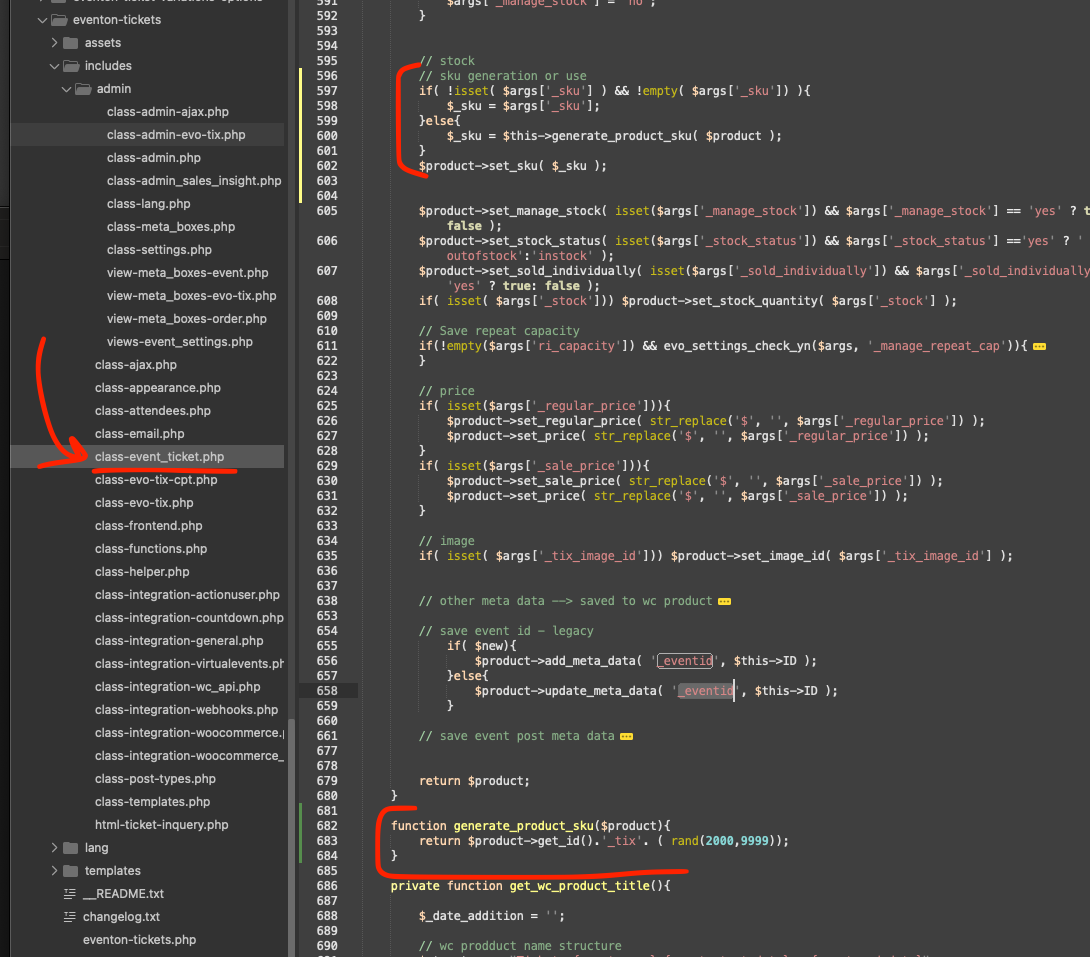Click the '// sku generation or use' comment
Screen dimensions: 1090x957
[503, 76]
